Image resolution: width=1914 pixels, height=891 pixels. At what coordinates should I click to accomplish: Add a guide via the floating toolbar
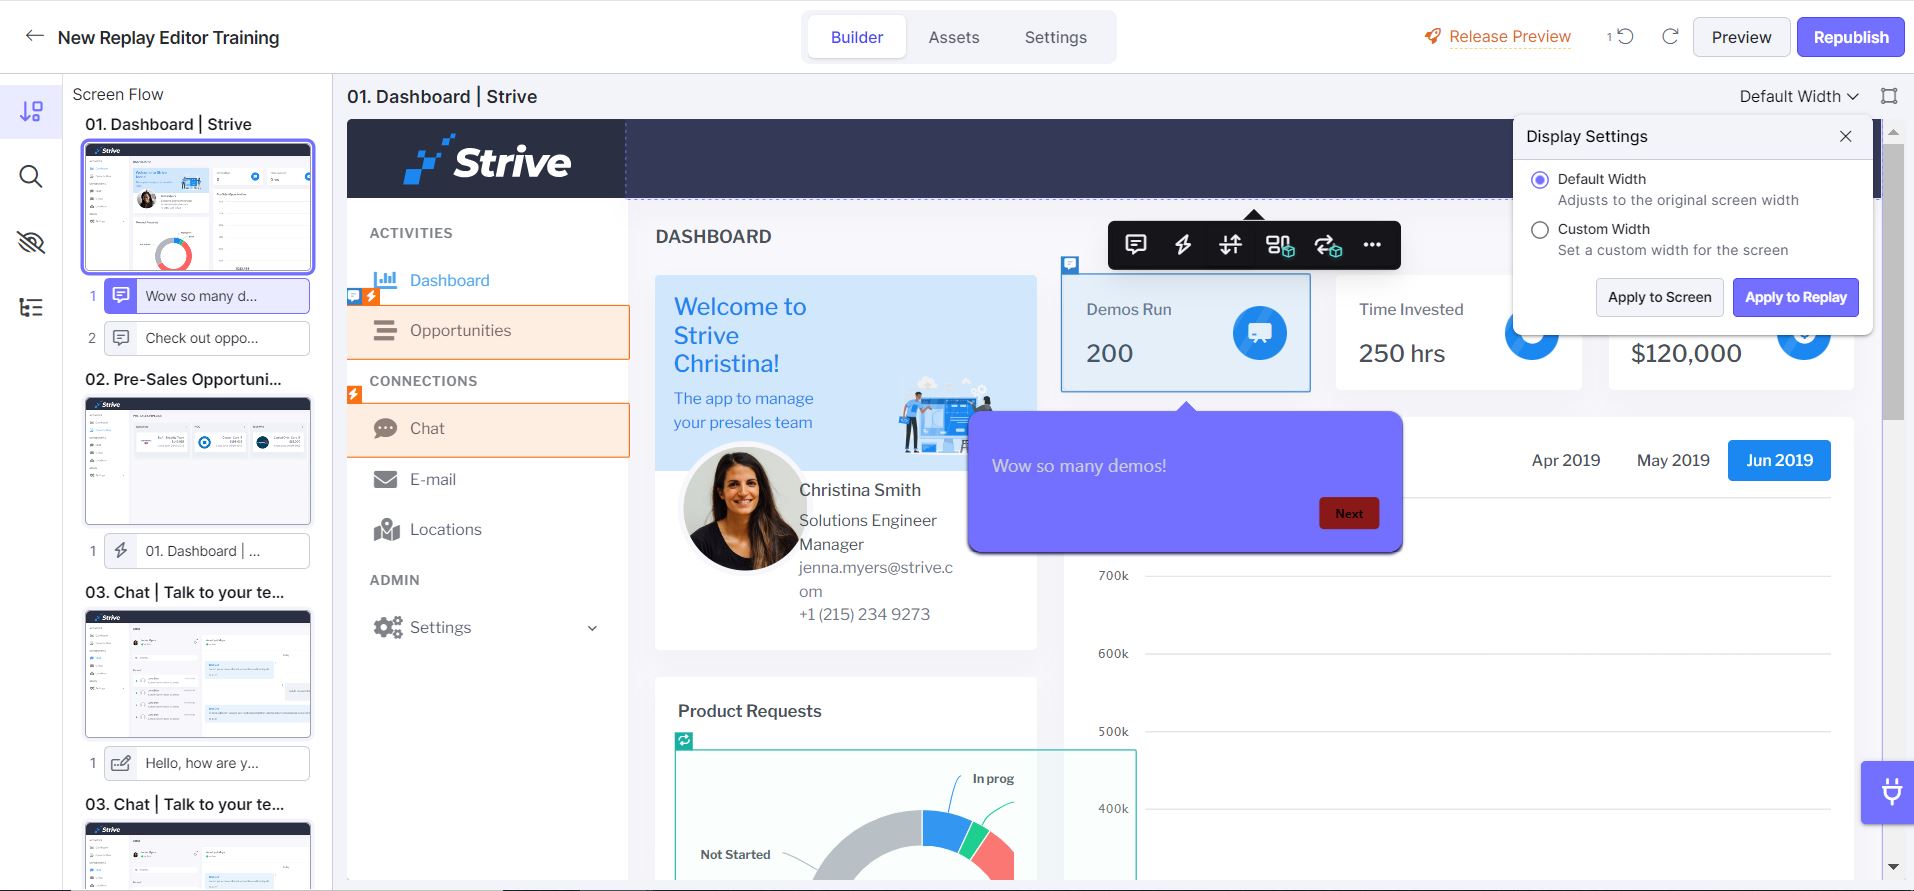pos(1136,245)
